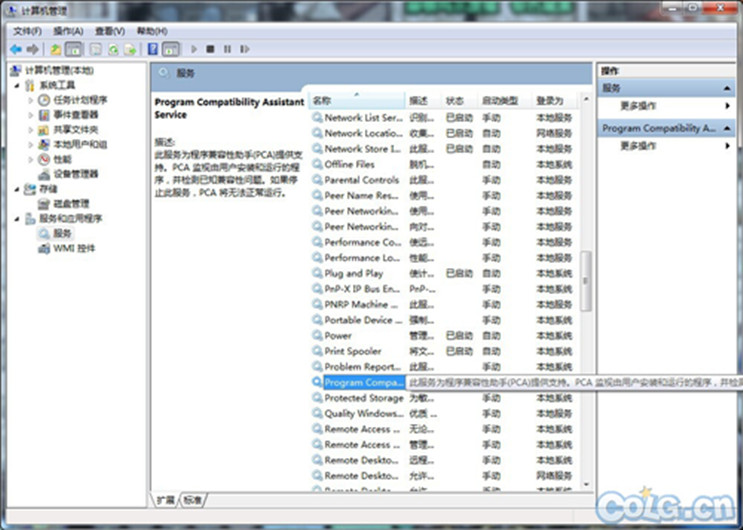Screen dimensions: 743x530
Task: Click the 性能 monitor icon
Action: click(44, 159)
